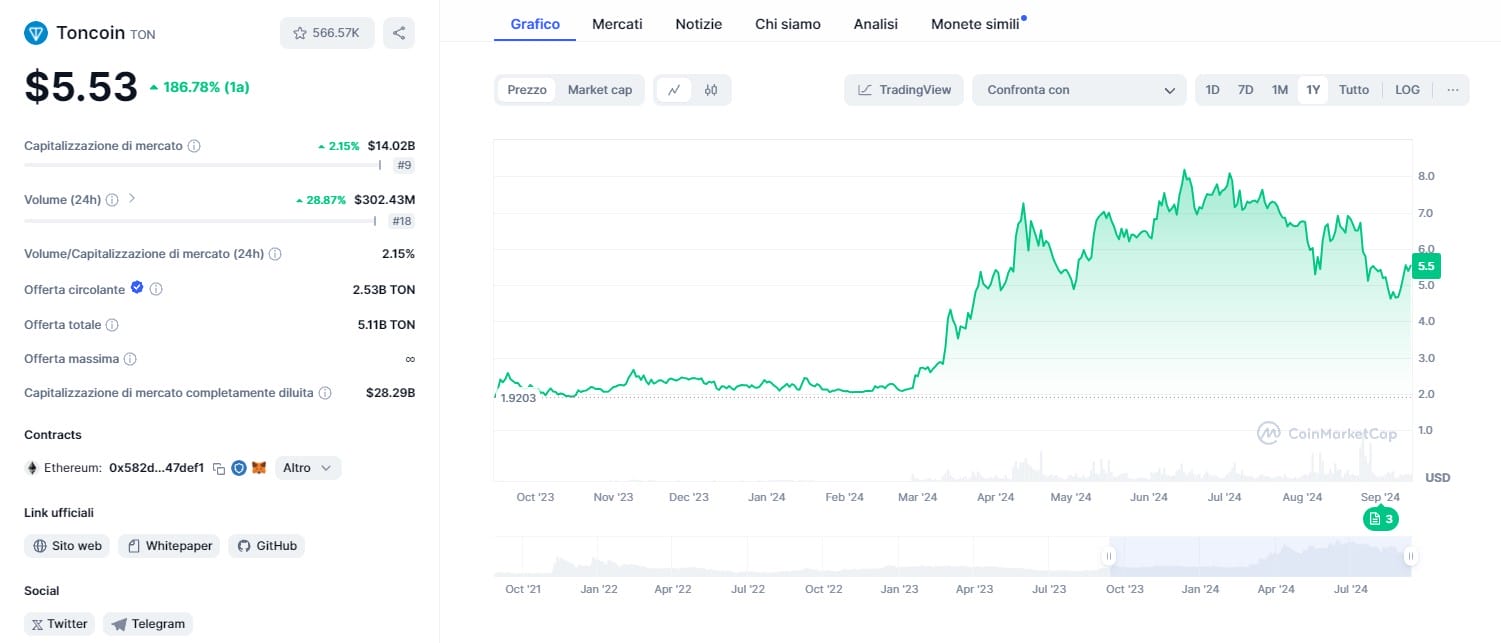Click the 5.5 current price label
The height and width of the screenshot is (643, 1501).
tap(1426, 266)
